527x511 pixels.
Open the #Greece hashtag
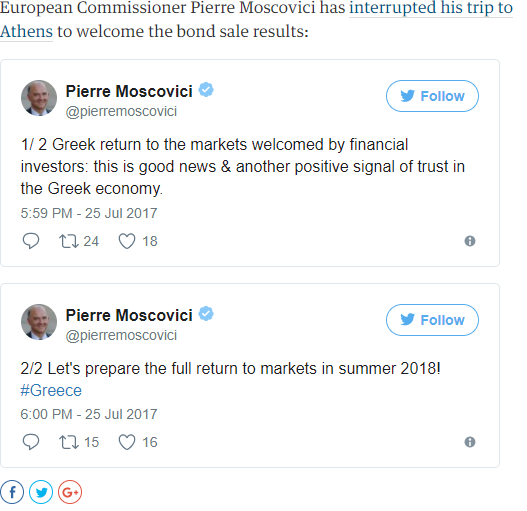tap(51, 391)
